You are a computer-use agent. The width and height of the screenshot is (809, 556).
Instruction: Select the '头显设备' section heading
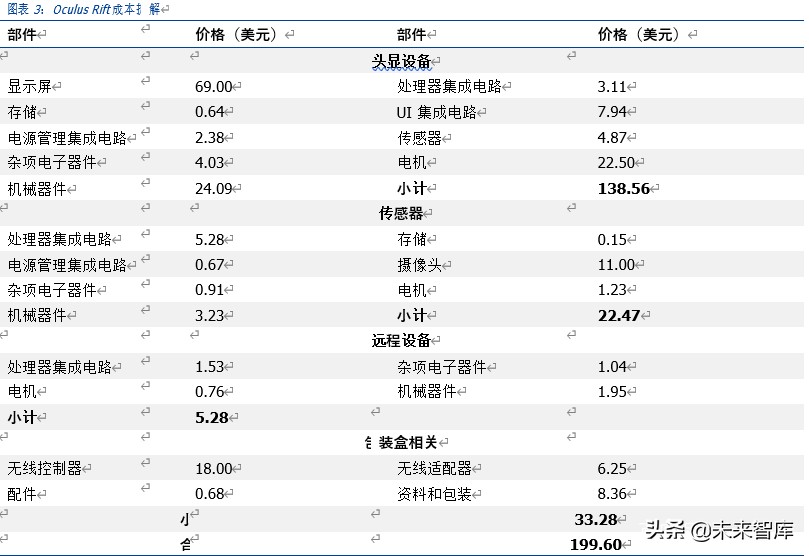[401, 61]
